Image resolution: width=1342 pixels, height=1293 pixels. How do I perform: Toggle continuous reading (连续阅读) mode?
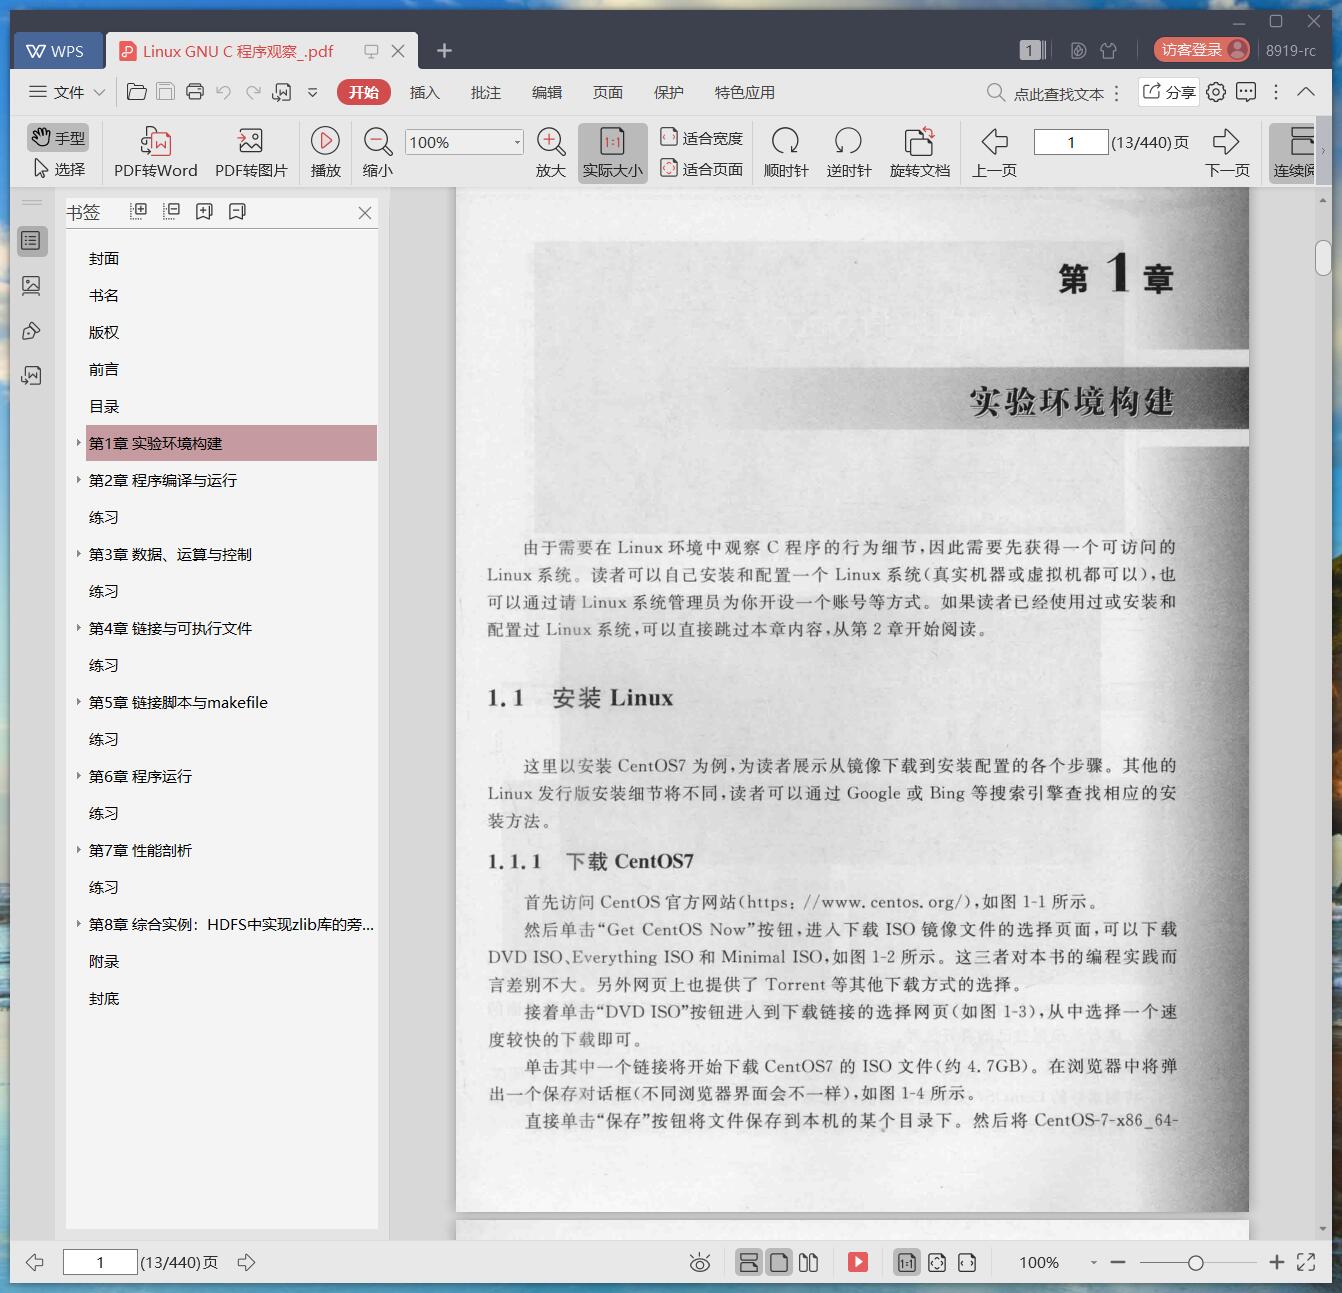pyautogui.click(x=1294, y=152)
